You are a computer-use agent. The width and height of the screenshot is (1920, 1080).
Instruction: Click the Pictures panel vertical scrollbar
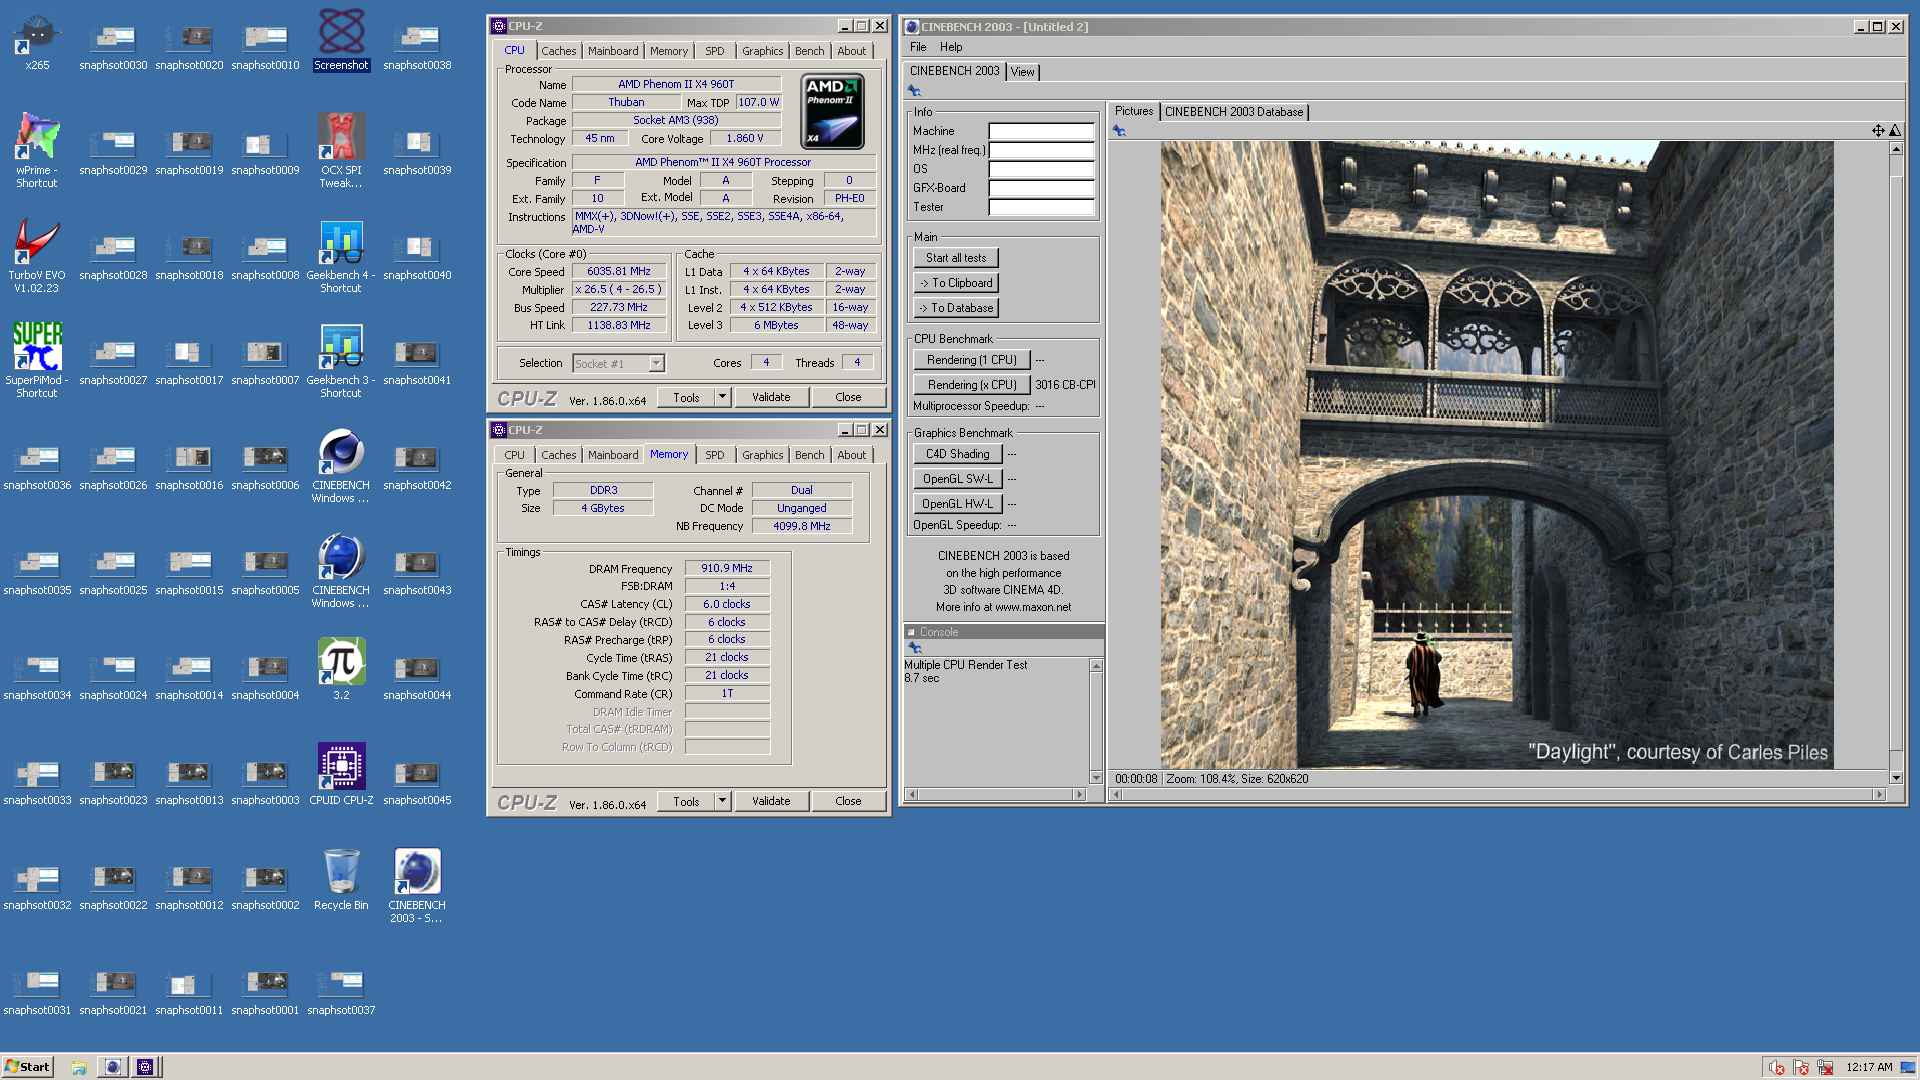point(1895,463)
